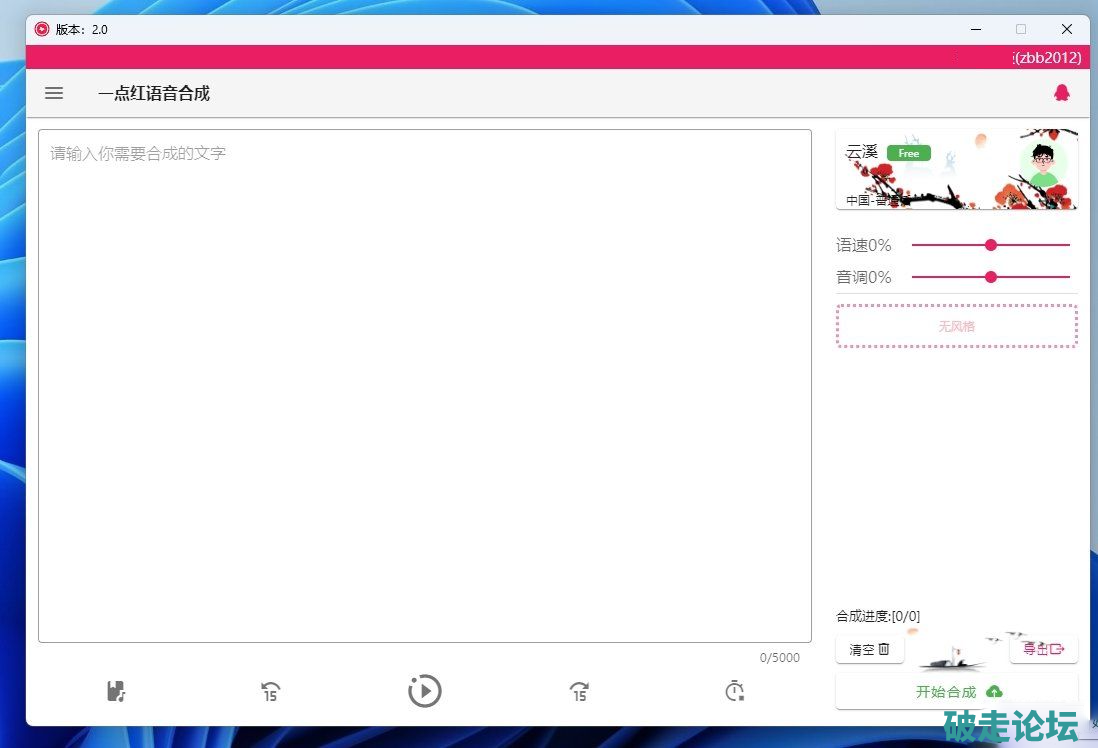
Task: Close the voice synthesis window
Action: click(x=1066, y=29)
